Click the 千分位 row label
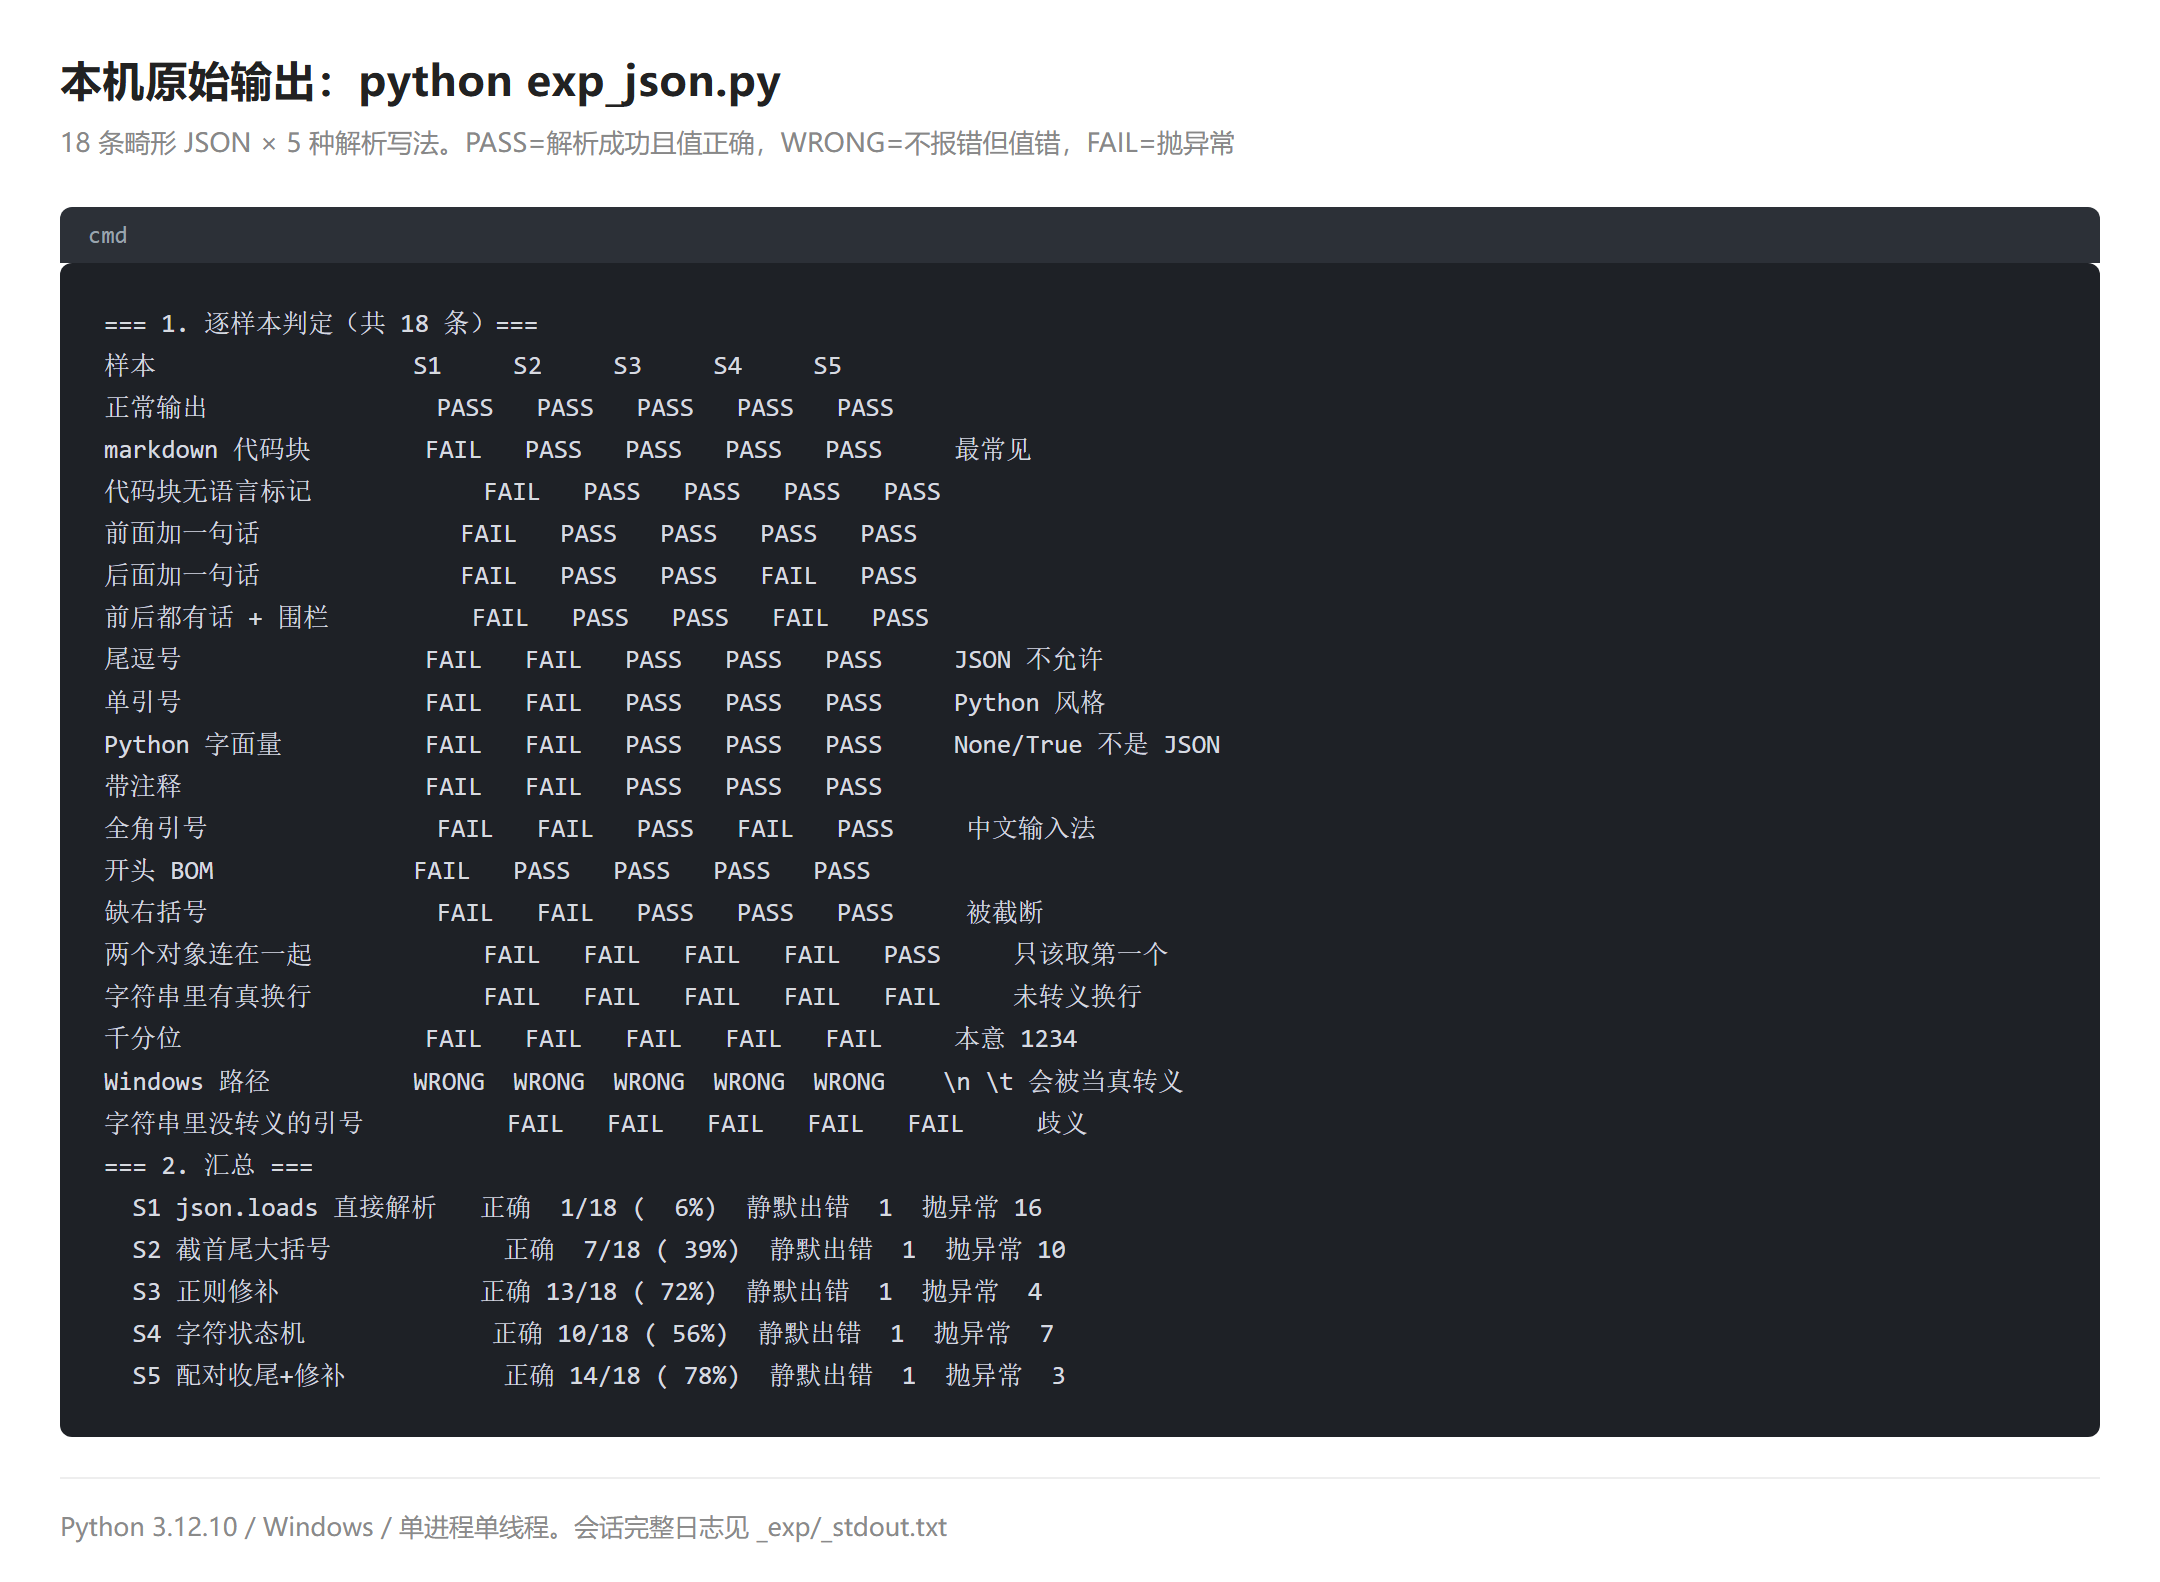 click(x=143, y=1039)
